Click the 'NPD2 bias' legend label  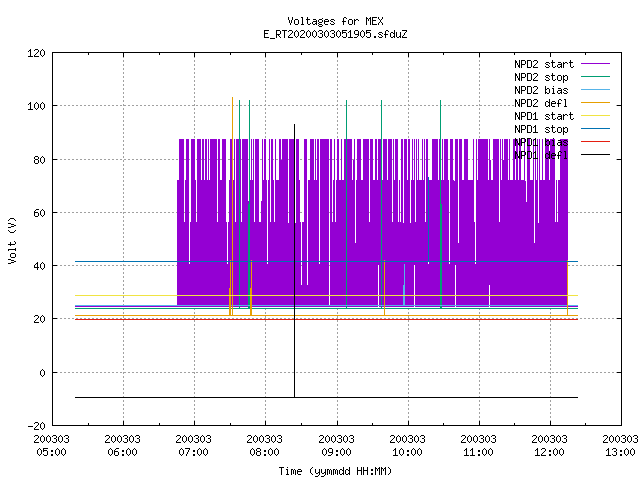coord(541,90)
